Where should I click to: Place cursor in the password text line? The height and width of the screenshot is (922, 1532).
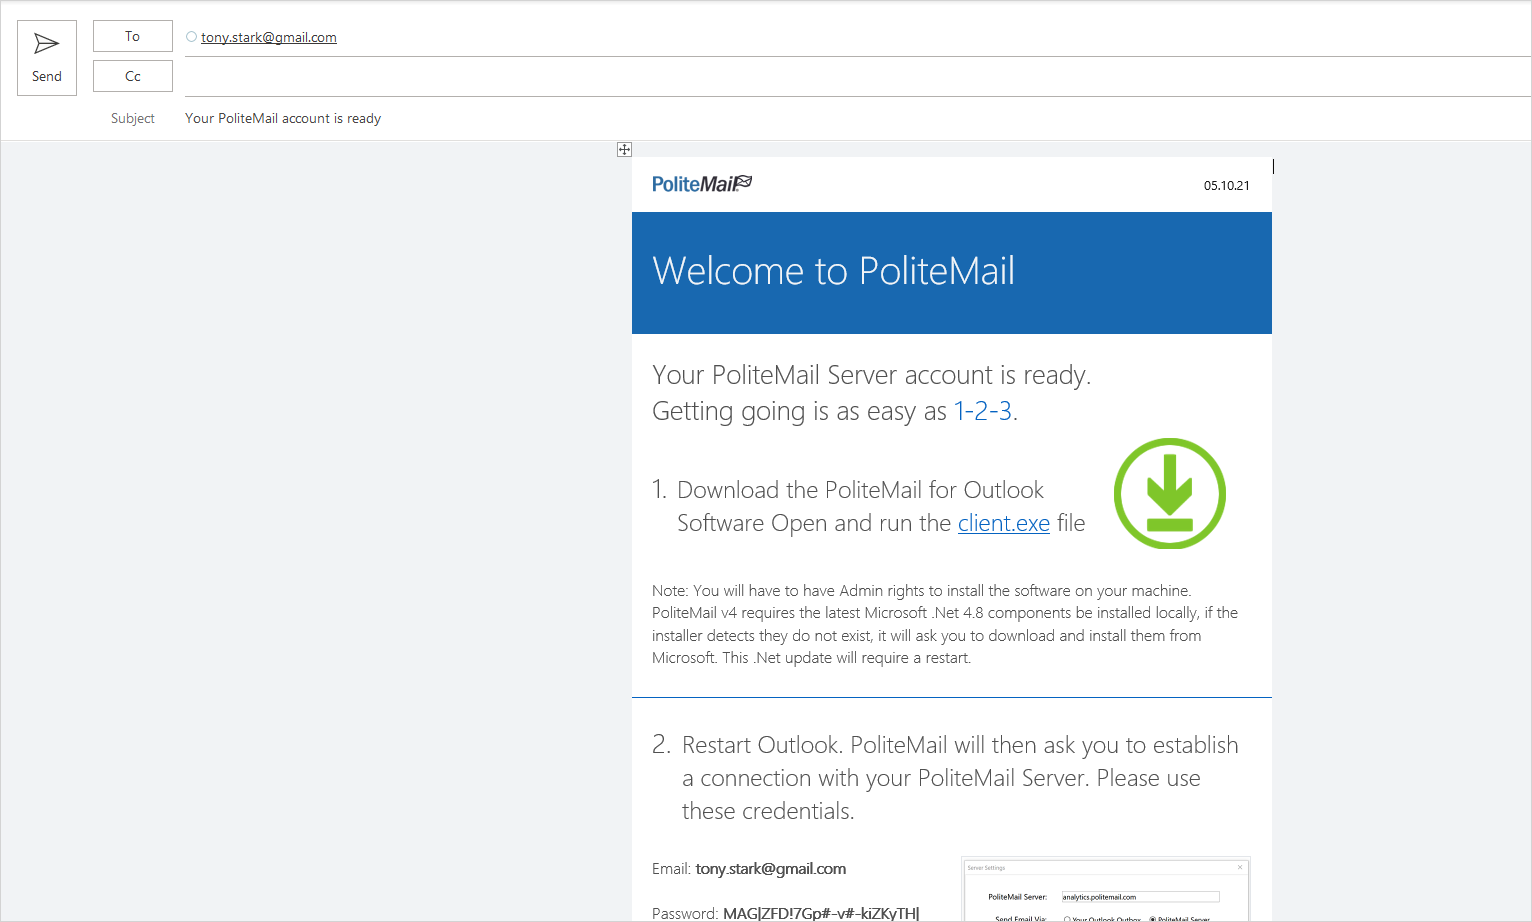click(x=785, y=913)
